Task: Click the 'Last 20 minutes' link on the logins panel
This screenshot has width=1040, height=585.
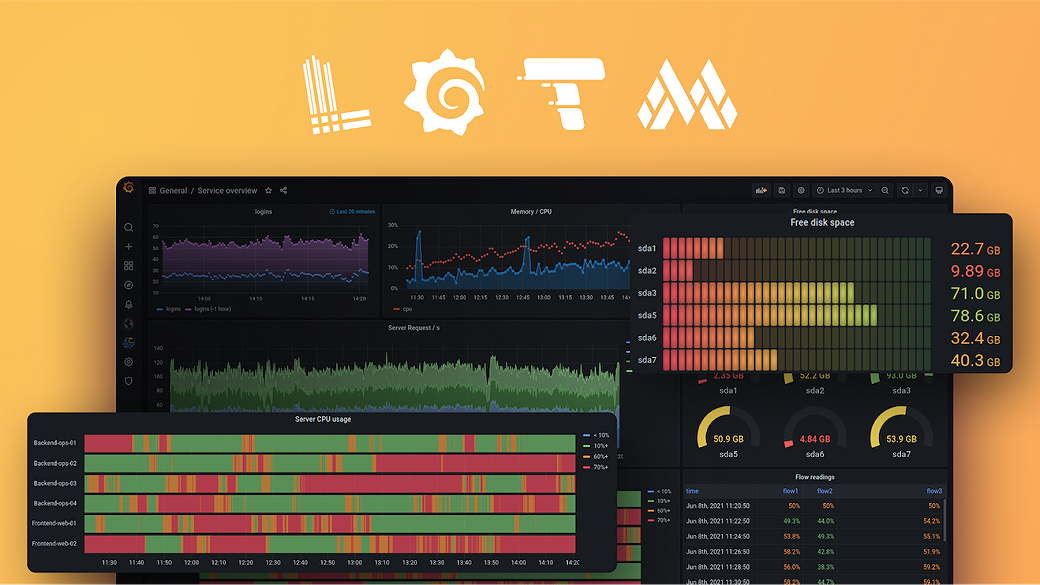Action: (x=351, y=211)
